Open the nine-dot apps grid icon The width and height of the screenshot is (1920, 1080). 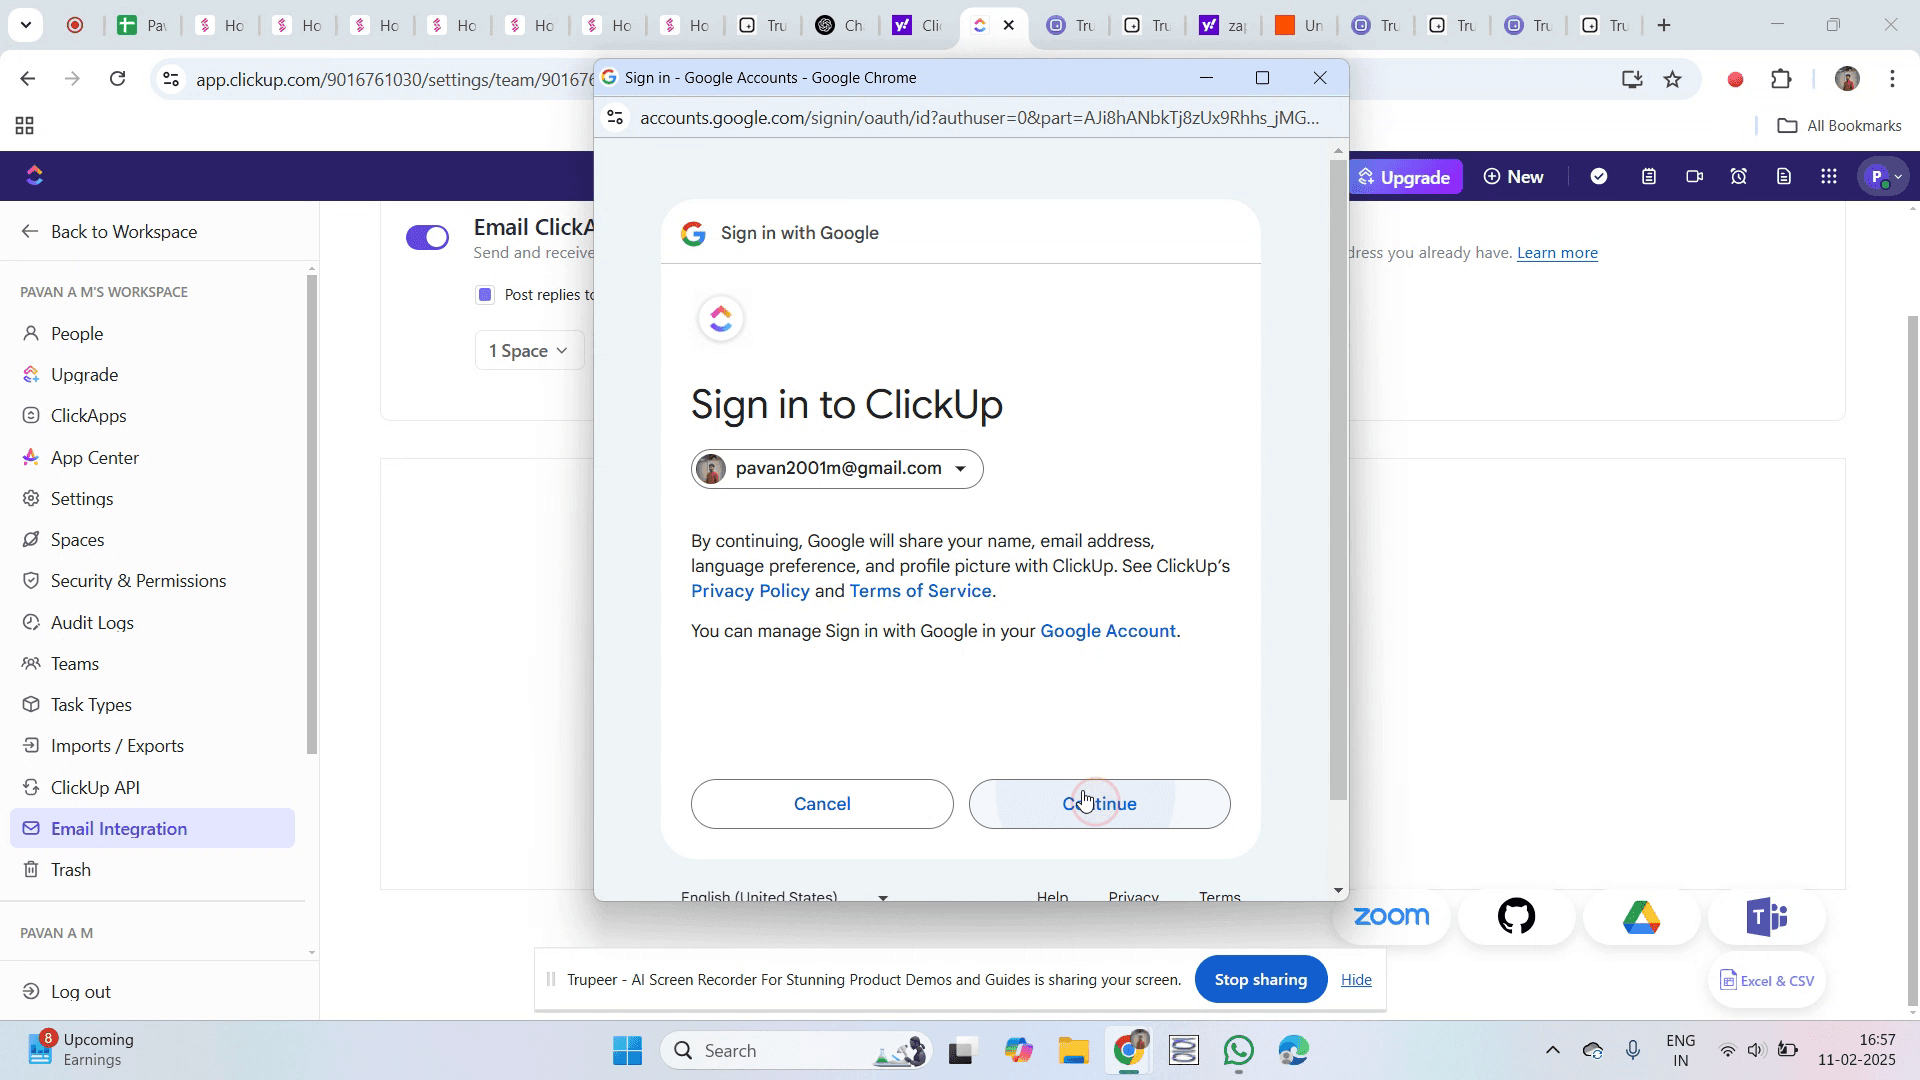[x=1829, y=177]
